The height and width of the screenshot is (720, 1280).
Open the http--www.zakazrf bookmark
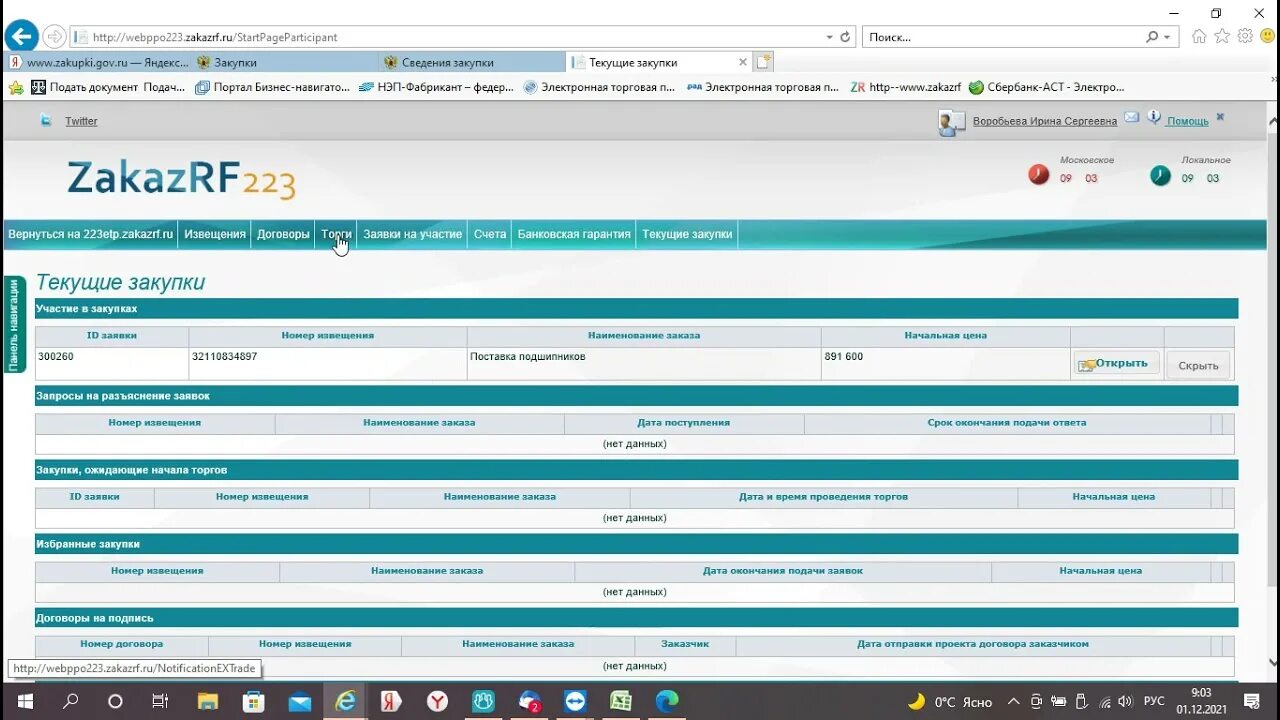[x=906, y=87]
